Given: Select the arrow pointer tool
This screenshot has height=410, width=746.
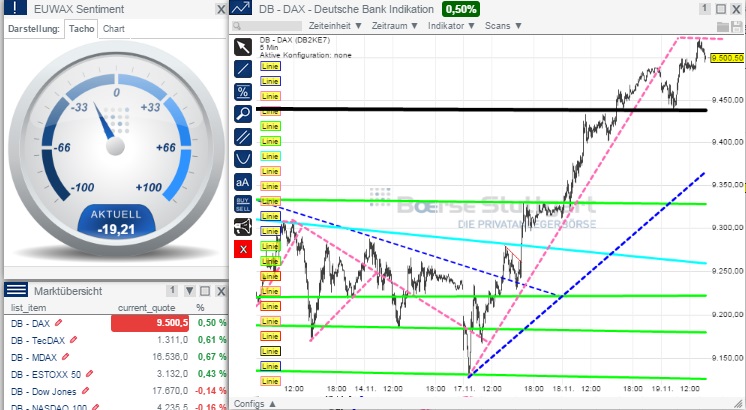Looking at the screenshot, I should (243, 47).
